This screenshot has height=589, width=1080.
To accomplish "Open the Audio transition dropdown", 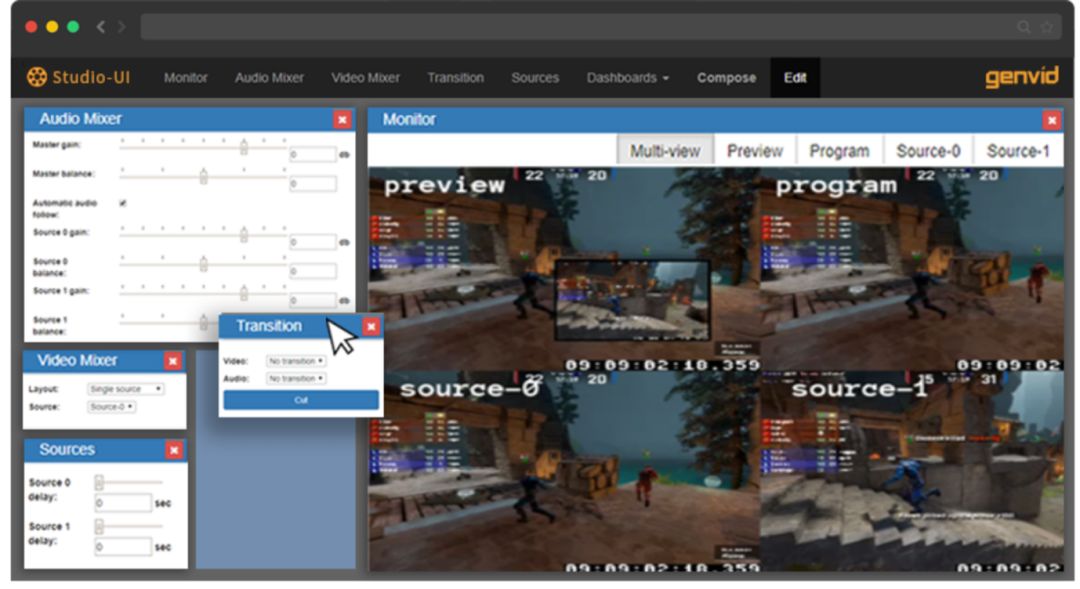I will click(x=295, y=378).
